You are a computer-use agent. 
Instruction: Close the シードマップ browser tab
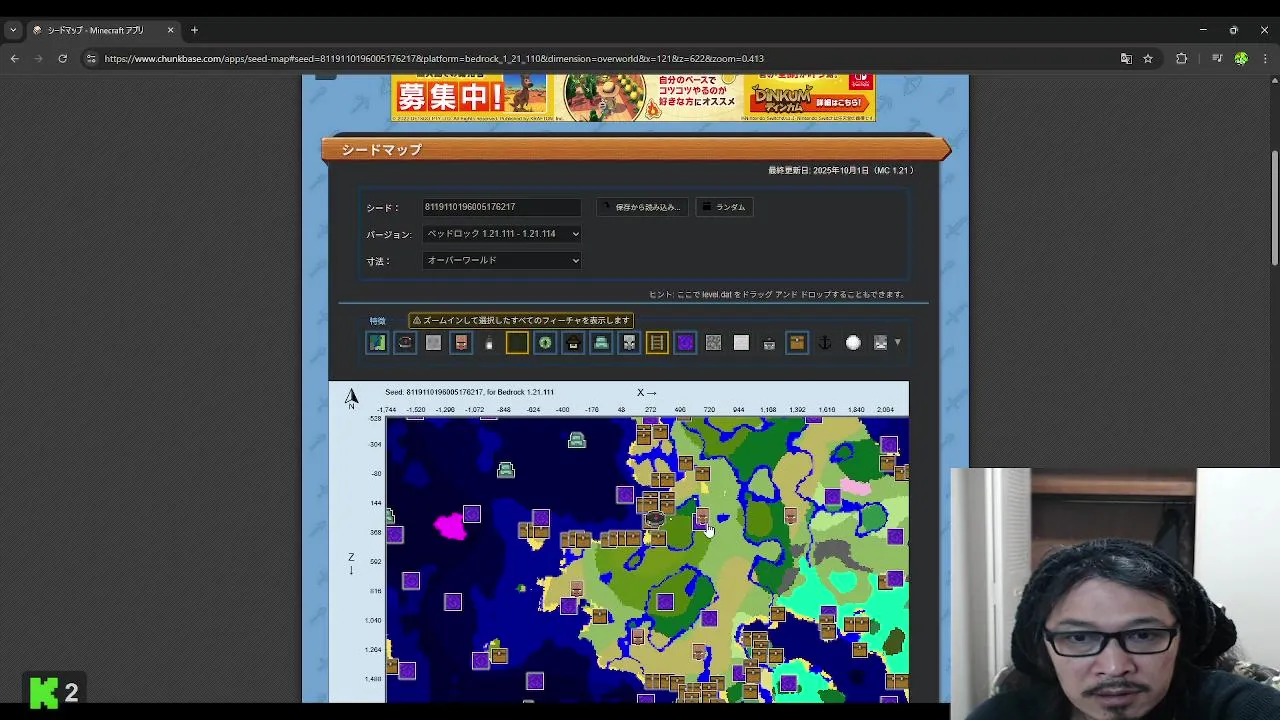click(x=170, y=30)
